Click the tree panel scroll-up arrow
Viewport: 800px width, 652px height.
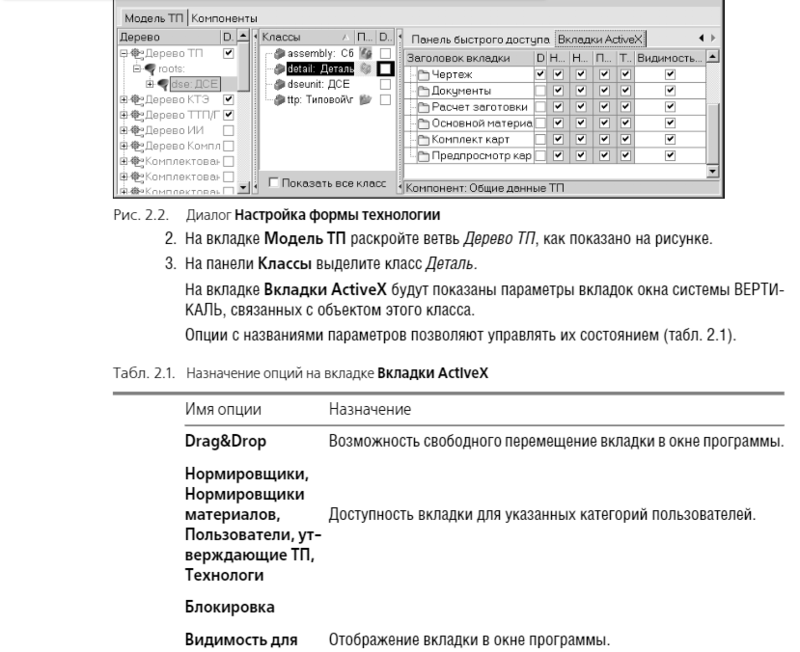[x=243, y=36]
